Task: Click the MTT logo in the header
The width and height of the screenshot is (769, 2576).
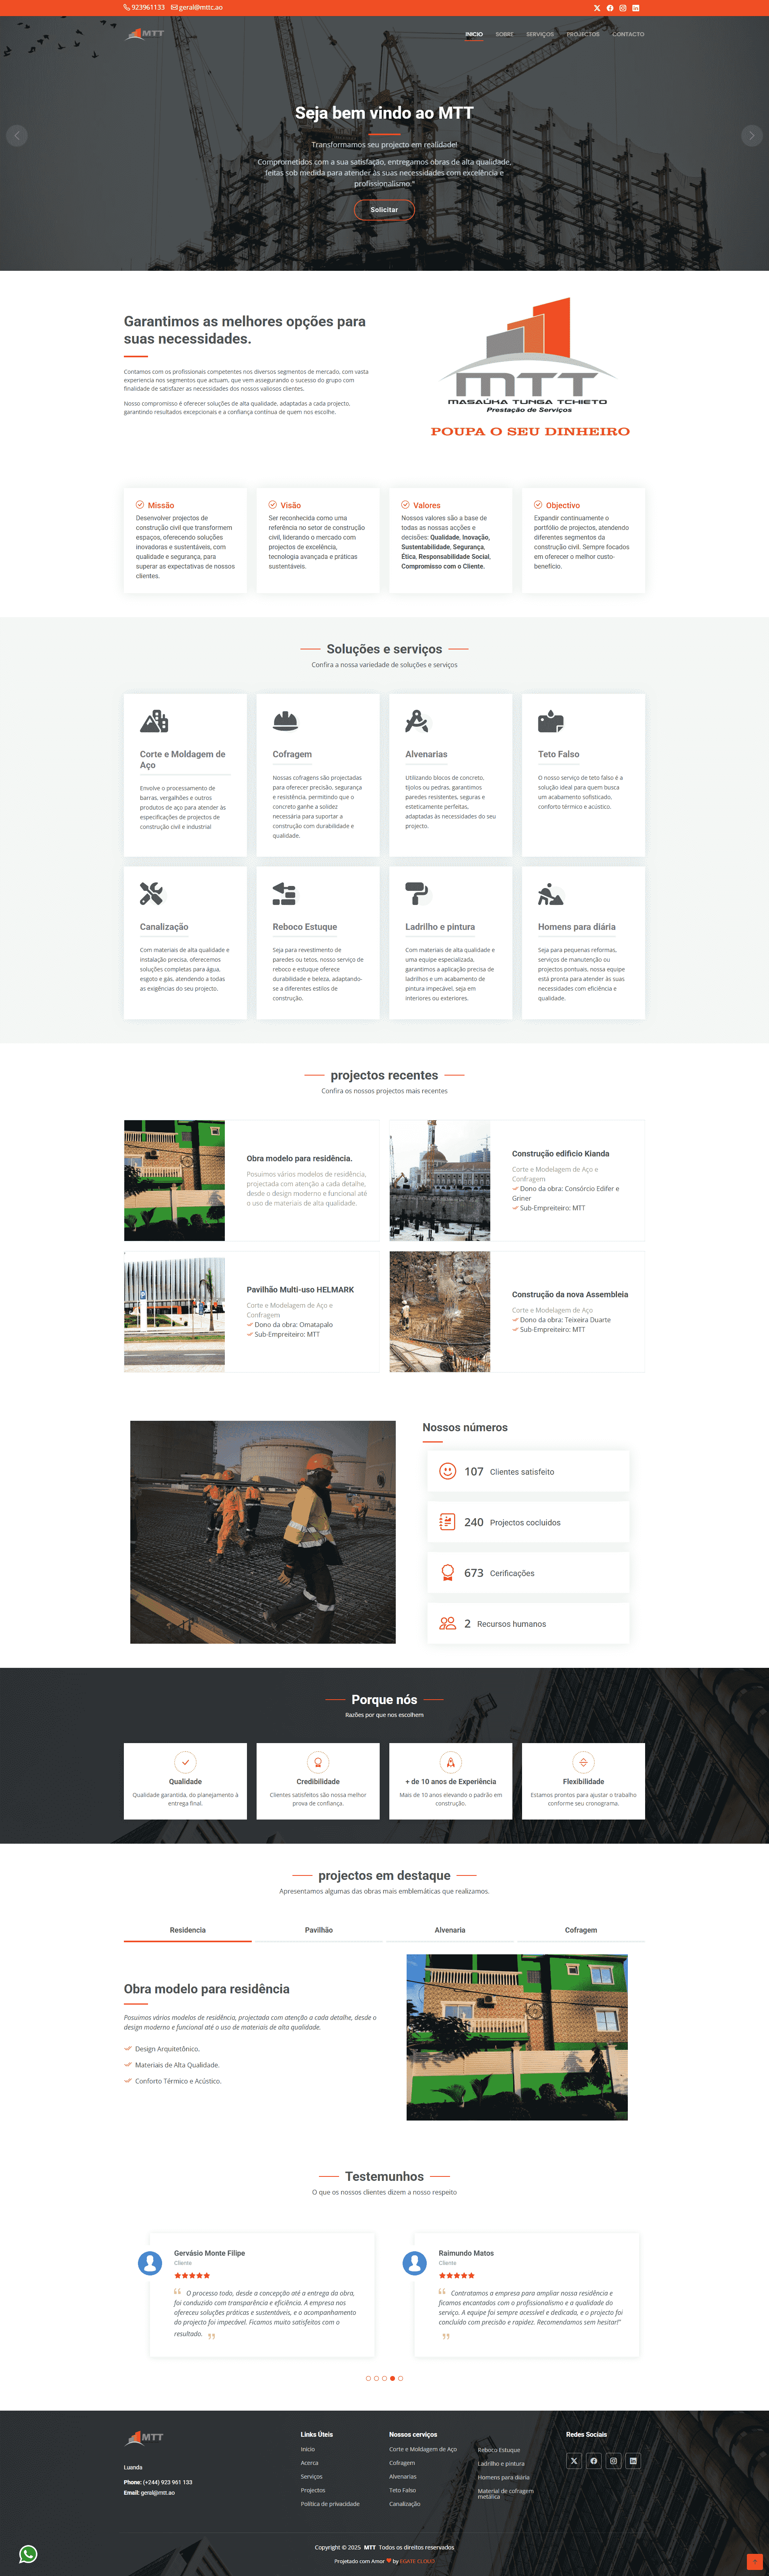Action: (x=146, y=34)
